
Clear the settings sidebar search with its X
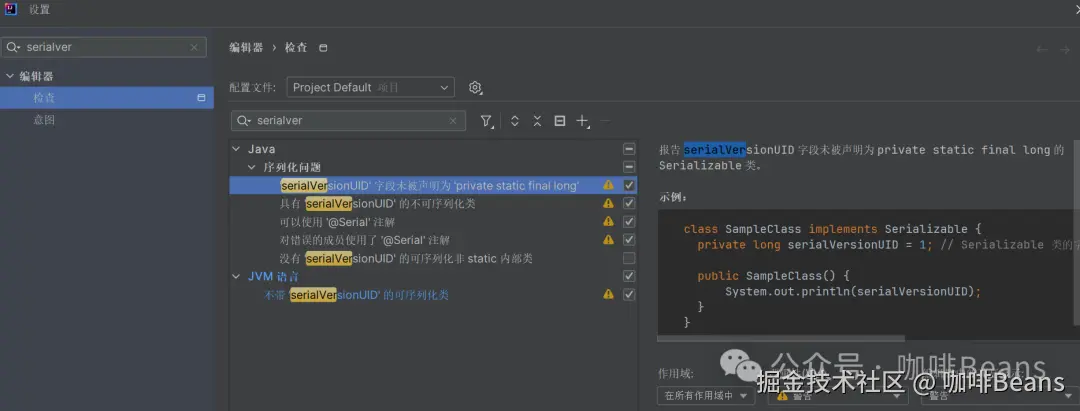tap(194, 47)
